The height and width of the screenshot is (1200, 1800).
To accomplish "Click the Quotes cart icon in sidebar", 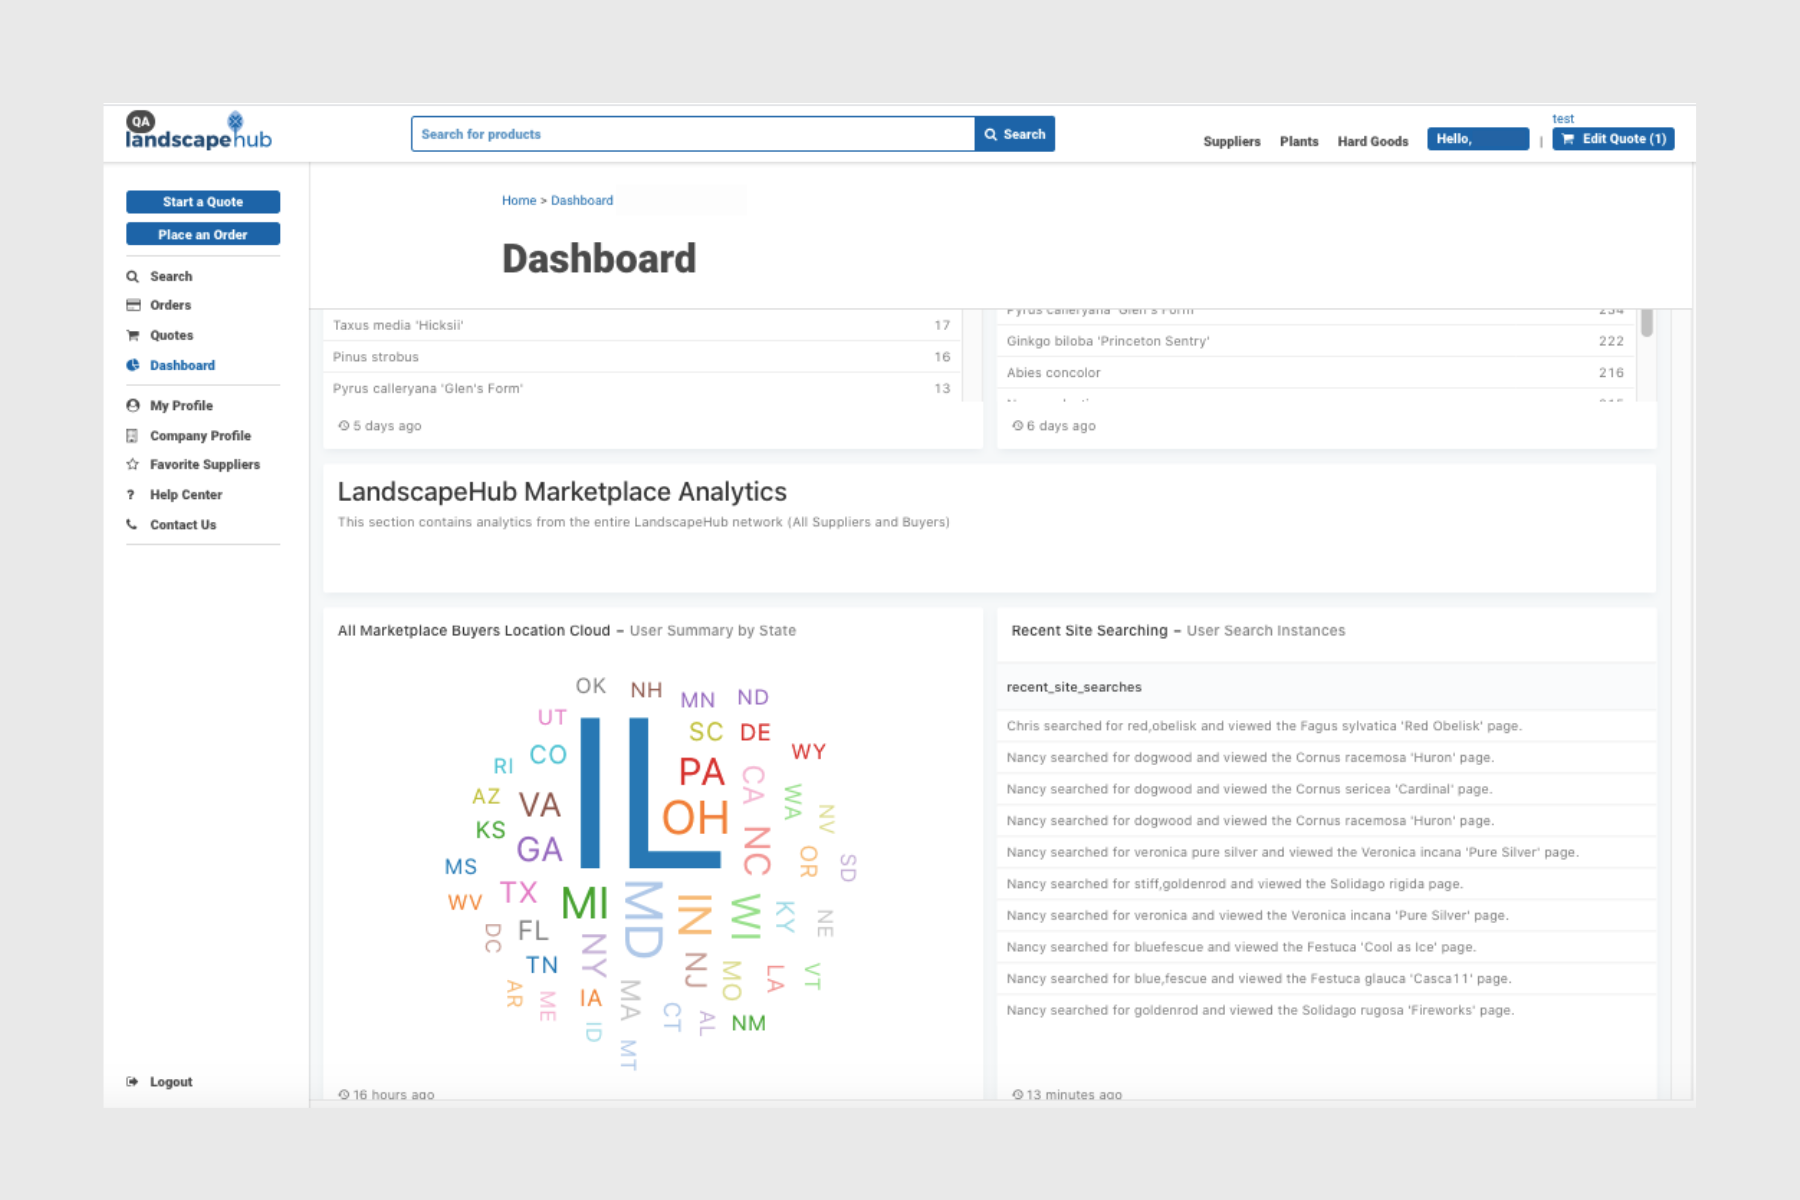I will coord(132,336).
